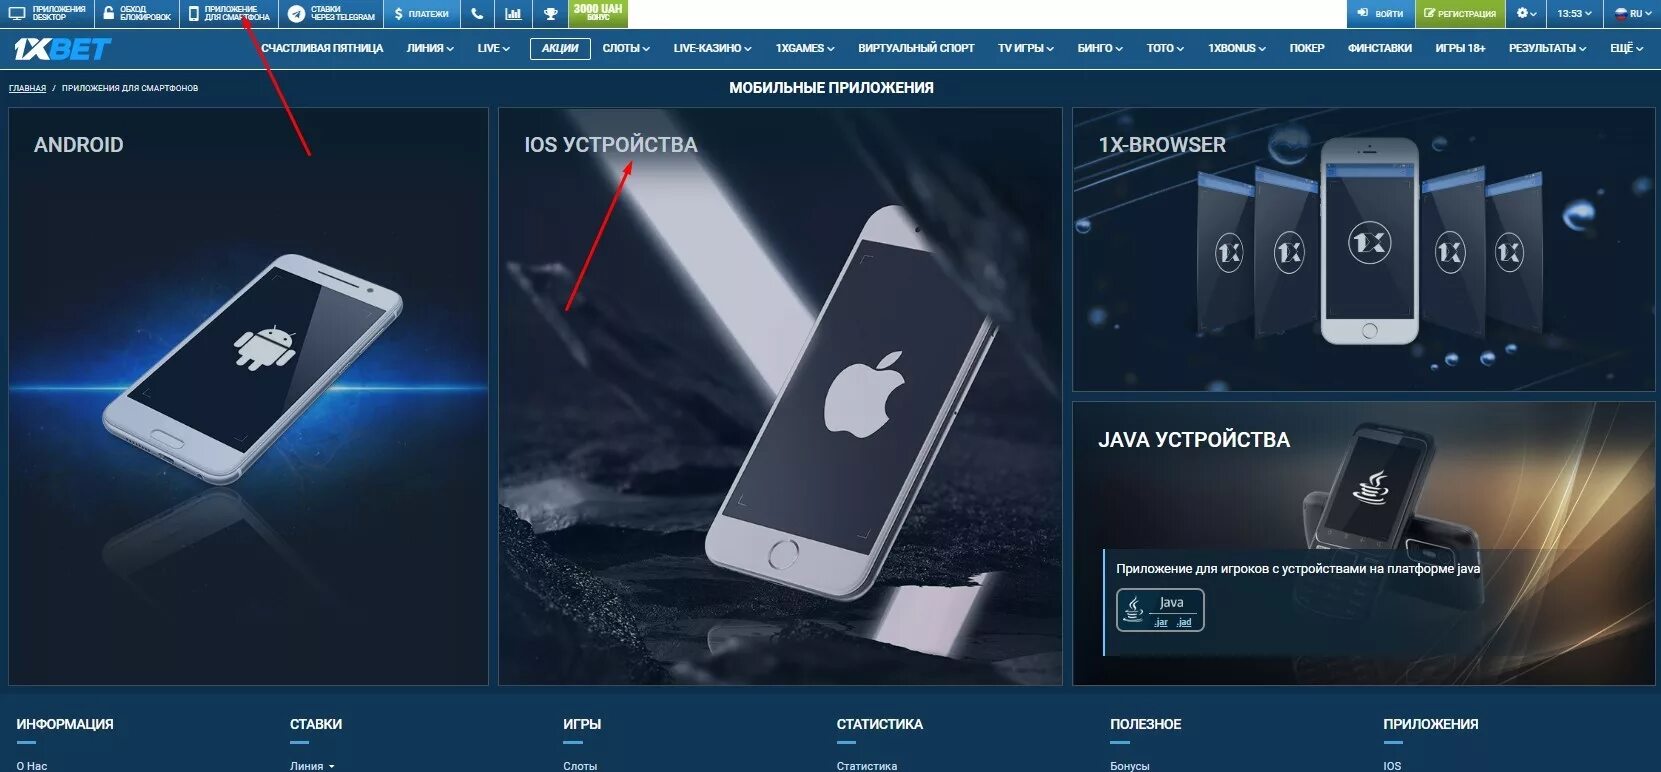Expand the 'TV игры' menu
1661x772 pixels.
point(1026,48)
